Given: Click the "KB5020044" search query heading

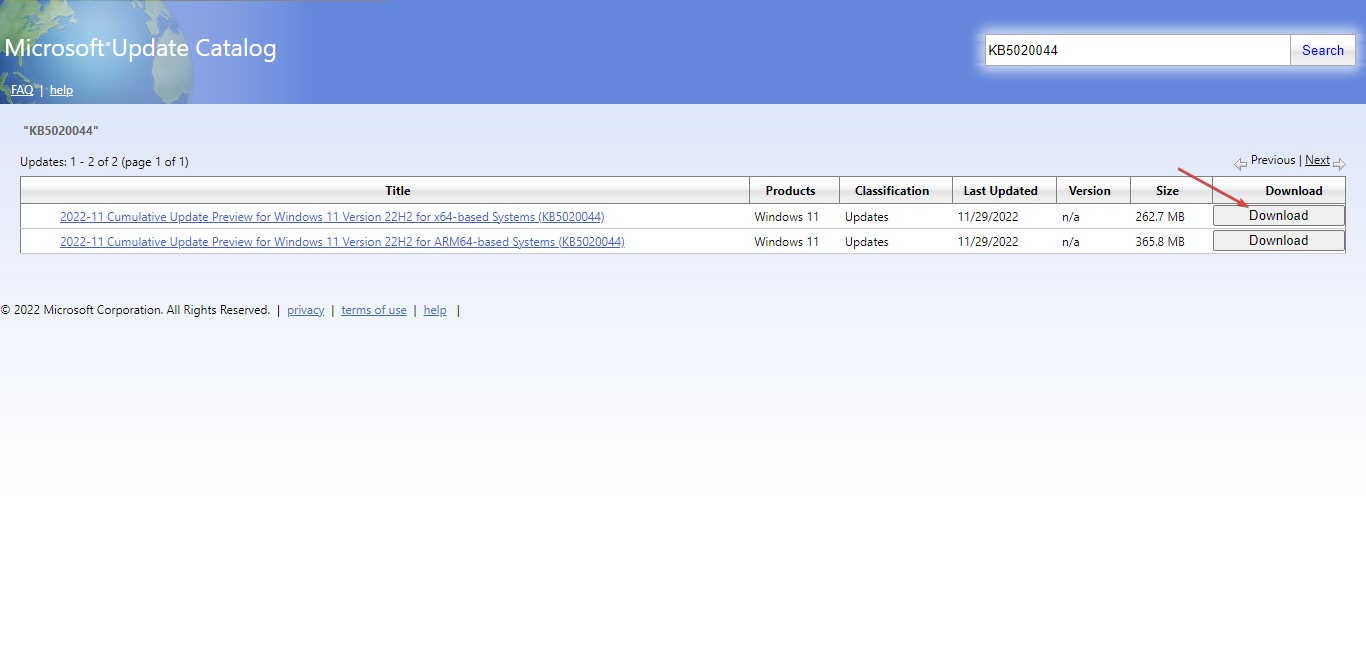Looking at the screenshot, I should 61,131.
